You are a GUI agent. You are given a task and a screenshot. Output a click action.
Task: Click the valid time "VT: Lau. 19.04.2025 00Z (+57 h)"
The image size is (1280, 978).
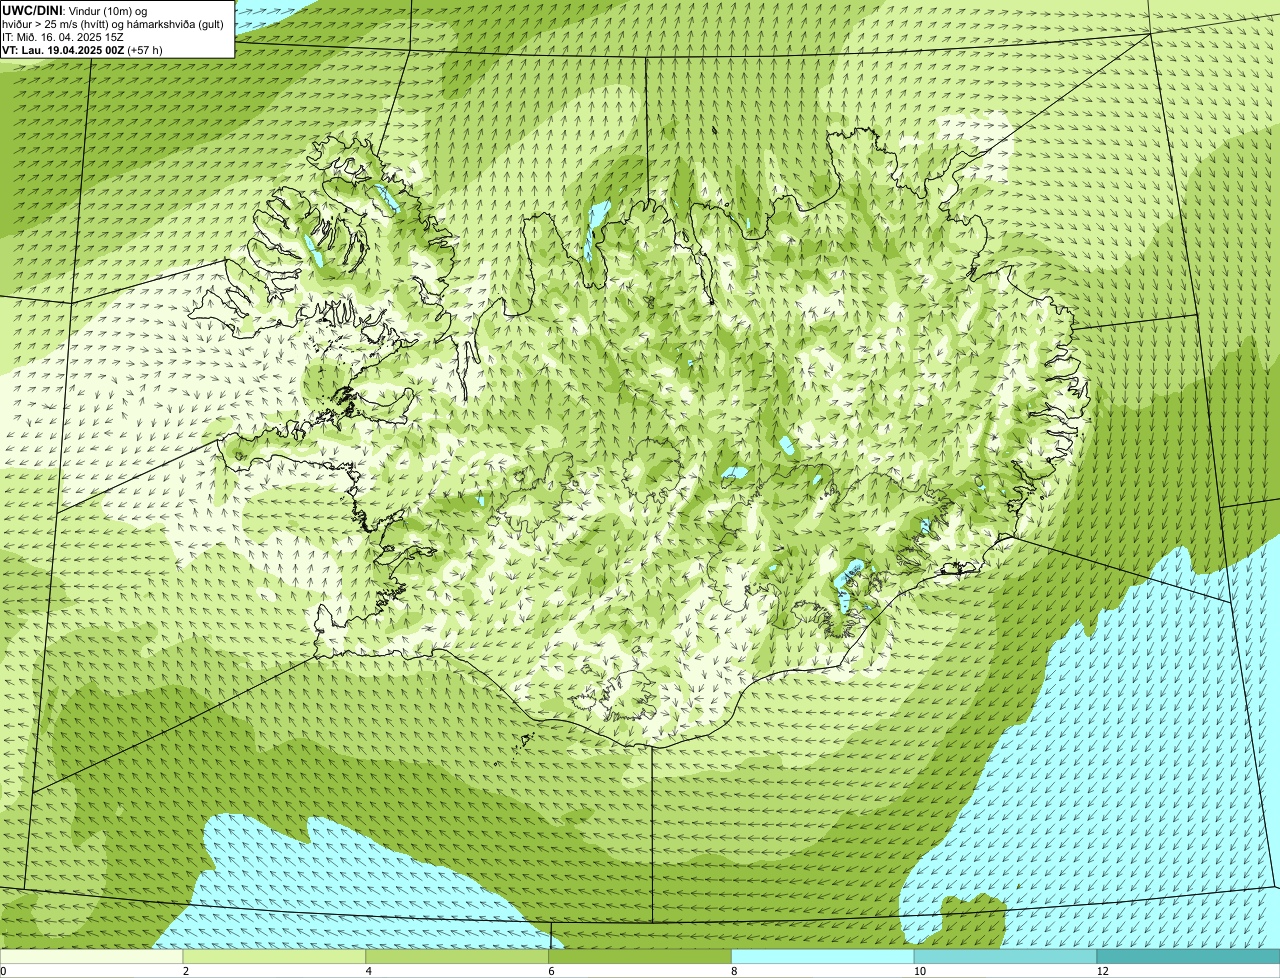82,49
